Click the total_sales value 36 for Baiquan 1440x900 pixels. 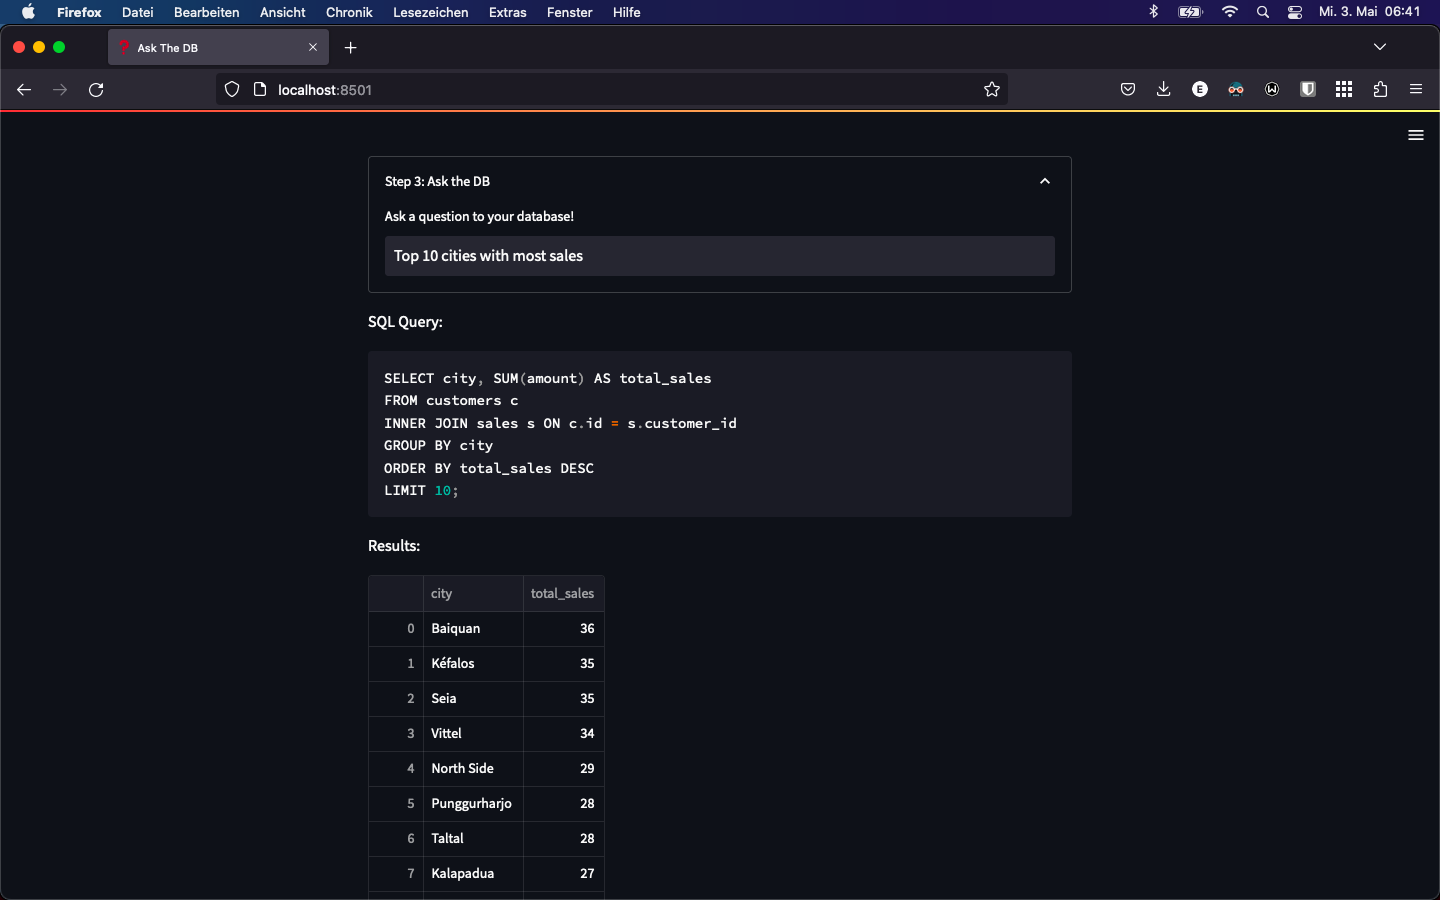[x=563, y=629]
